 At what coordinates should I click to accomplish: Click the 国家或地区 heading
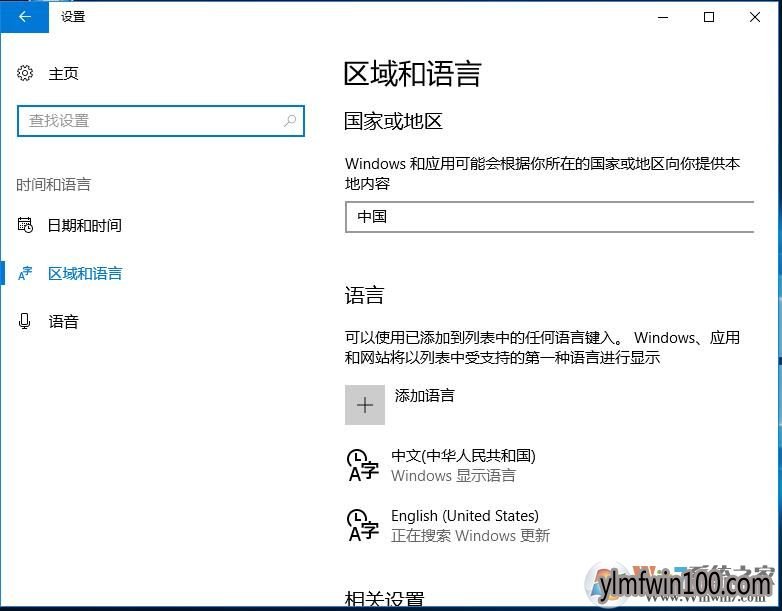[393, 121]
